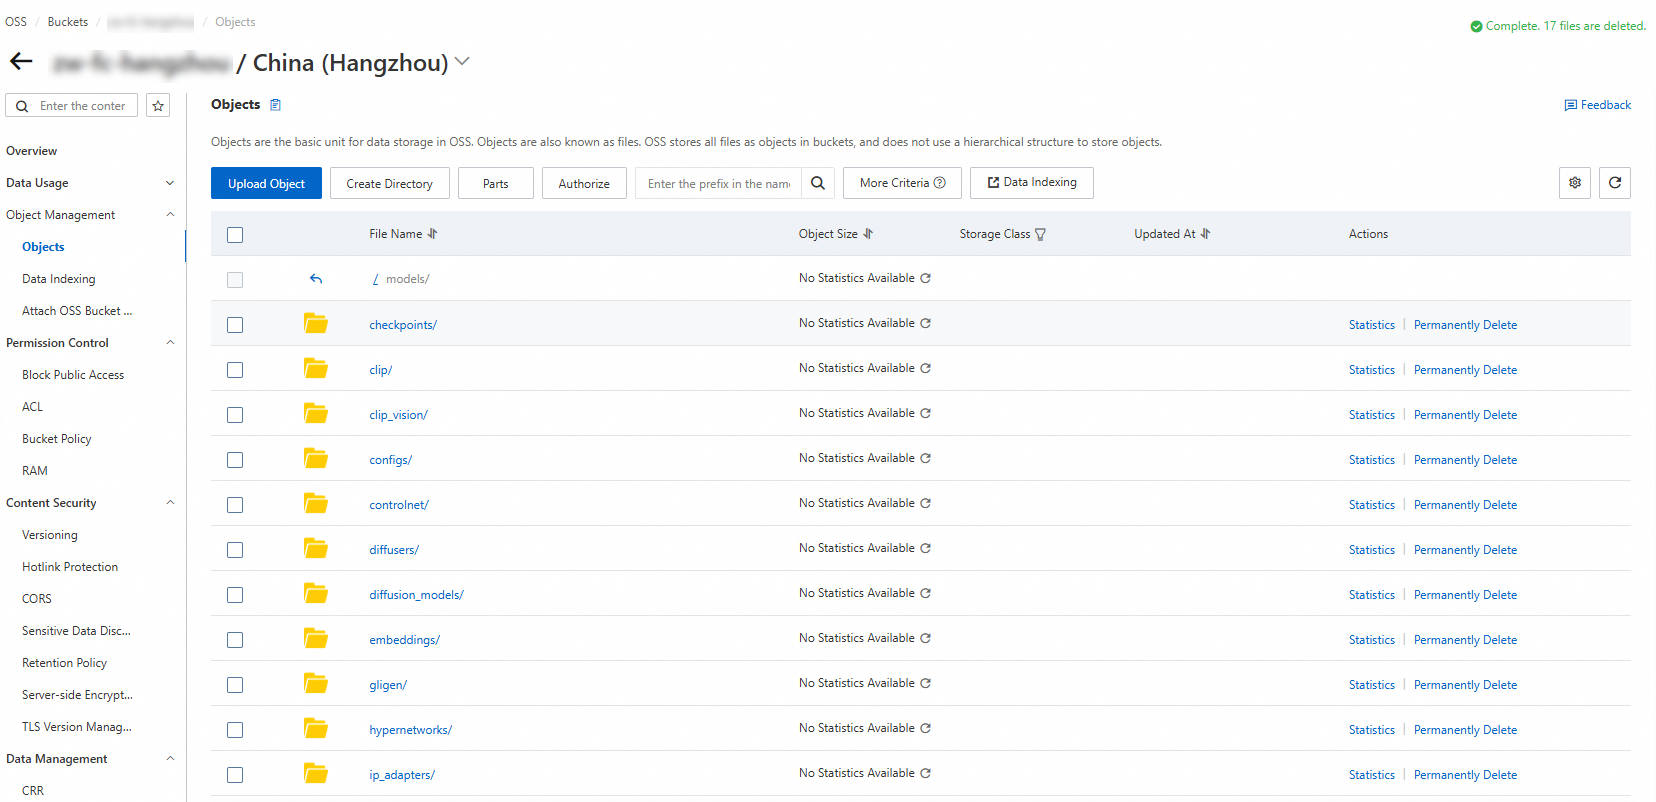
Task: Refresh statistics for controlnet/ row
Action: (926, 503)
